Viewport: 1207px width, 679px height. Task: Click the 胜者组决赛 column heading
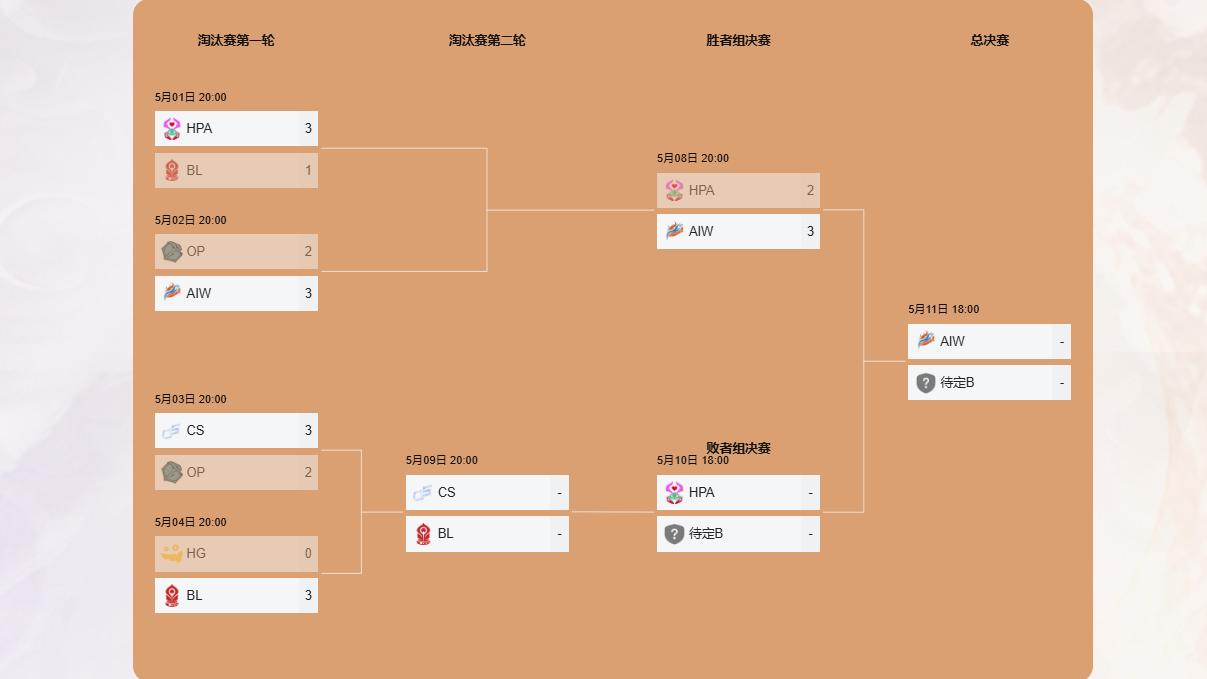pos(738,40)
